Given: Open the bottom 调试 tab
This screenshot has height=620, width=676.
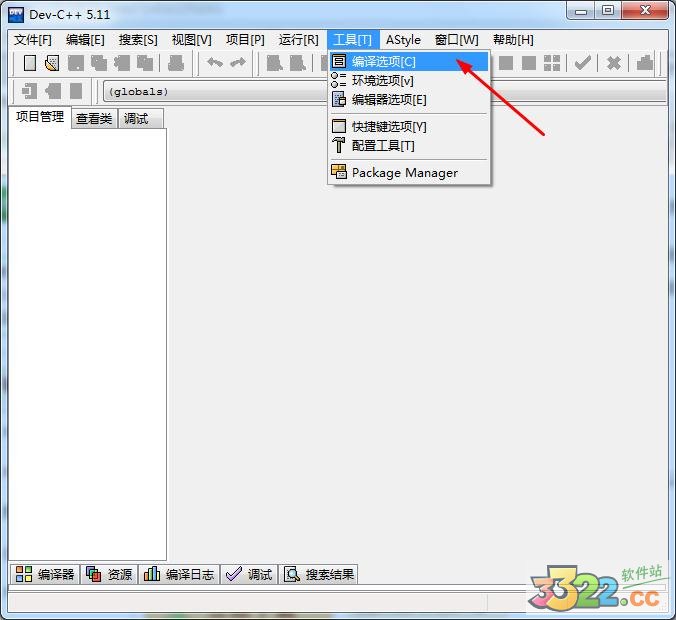Looking at the screenshot, I should (249, 574).
